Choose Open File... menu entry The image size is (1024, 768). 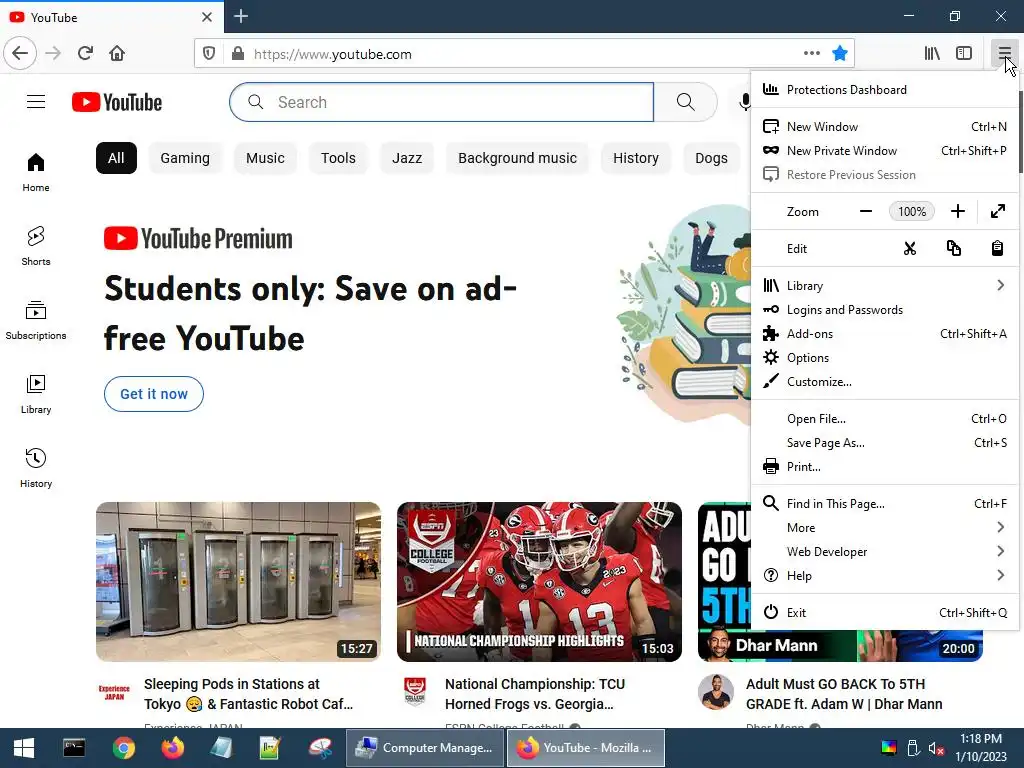coord(885,419)
